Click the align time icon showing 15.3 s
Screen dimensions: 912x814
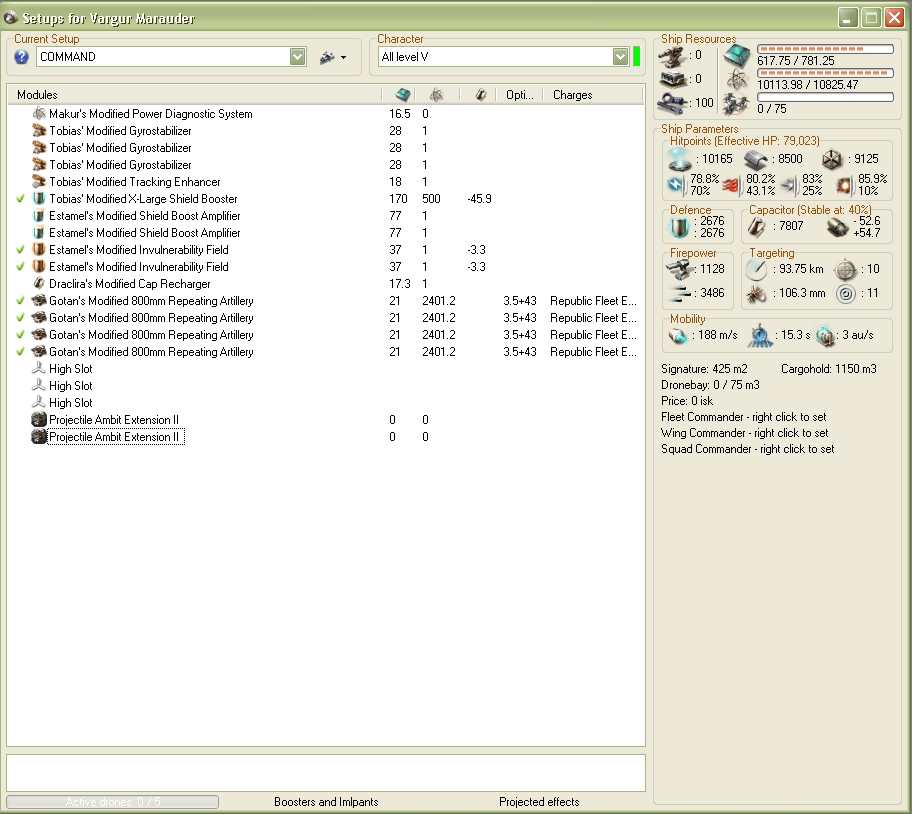(x=761, y=335)
